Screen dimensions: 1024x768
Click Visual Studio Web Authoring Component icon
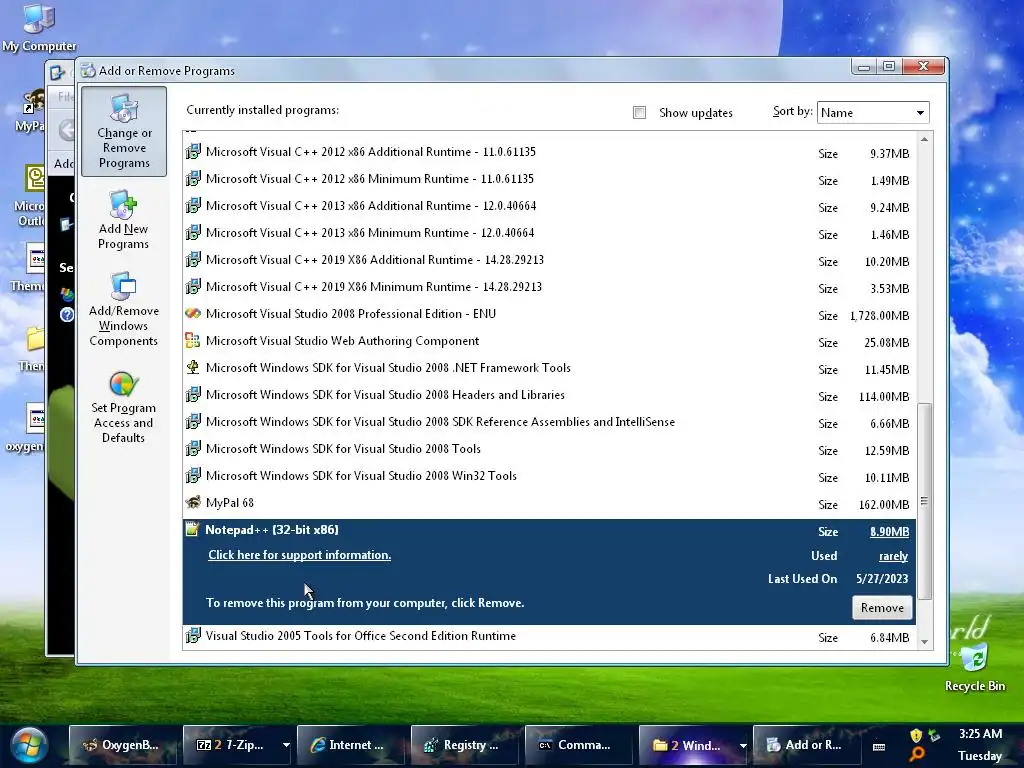[x=193, y=340]
